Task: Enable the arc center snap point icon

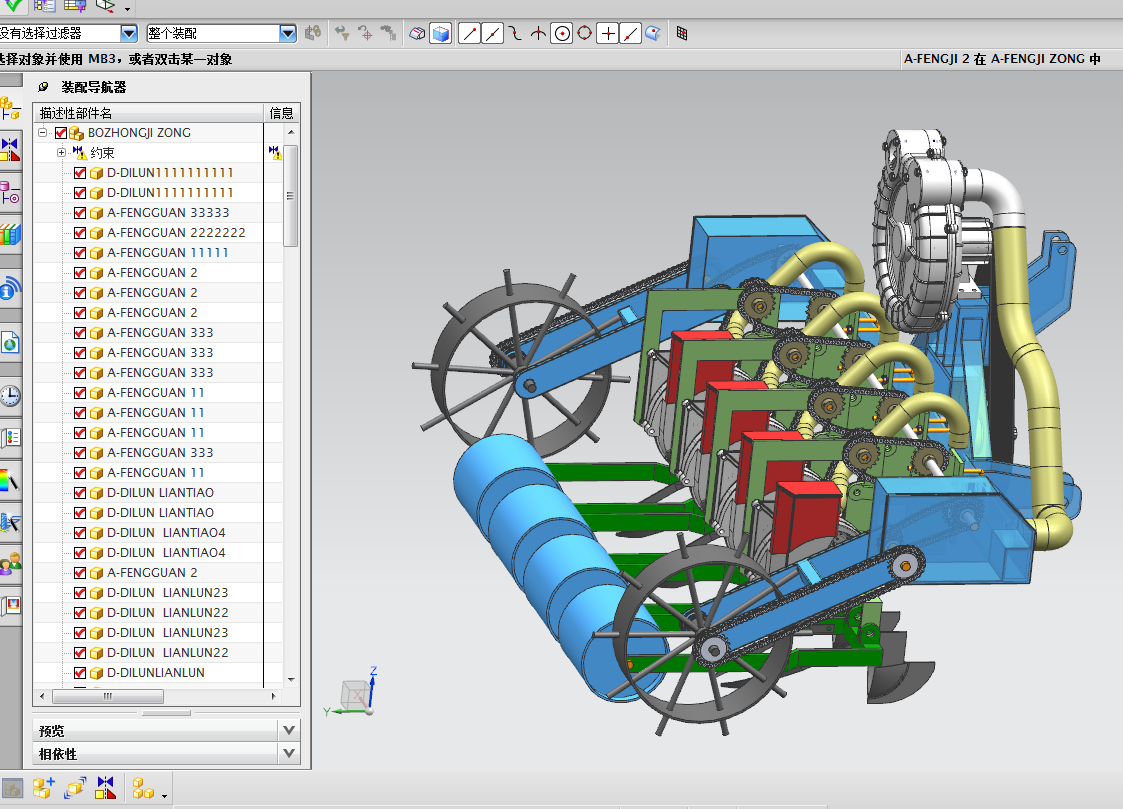Action: point(562,34)
